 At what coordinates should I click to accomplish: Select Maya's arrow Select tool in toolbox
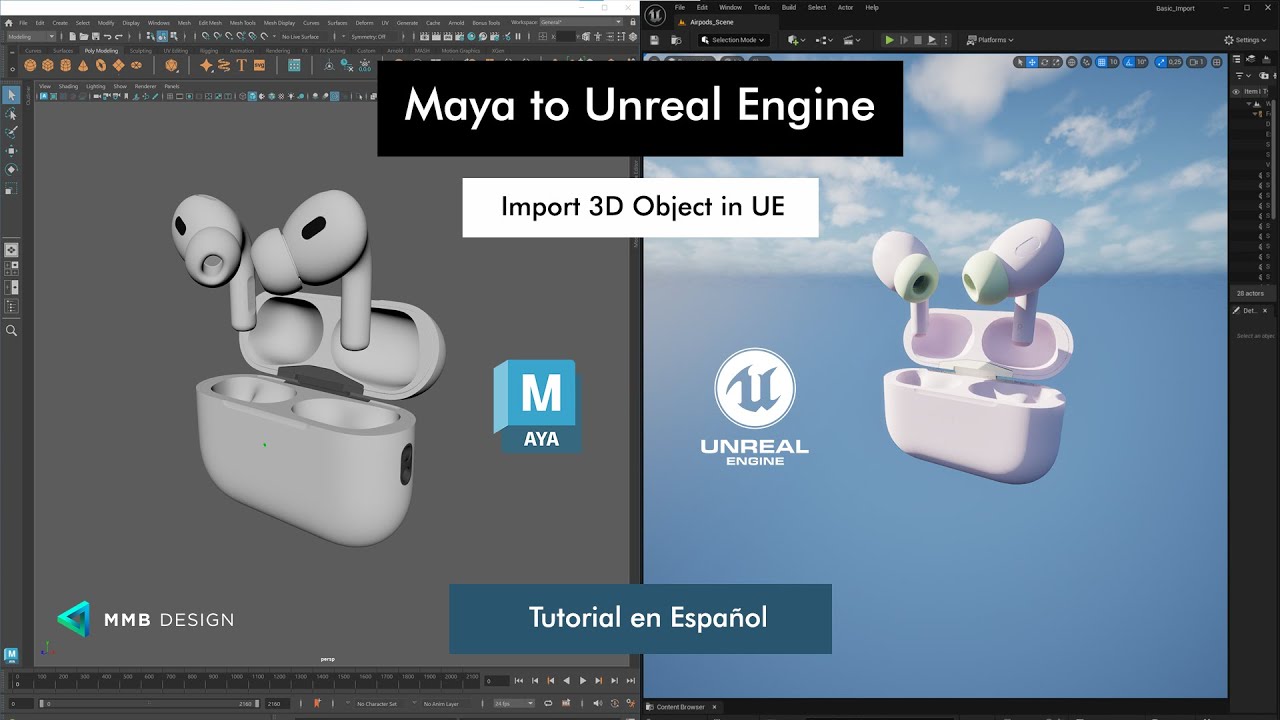[11, 95]
